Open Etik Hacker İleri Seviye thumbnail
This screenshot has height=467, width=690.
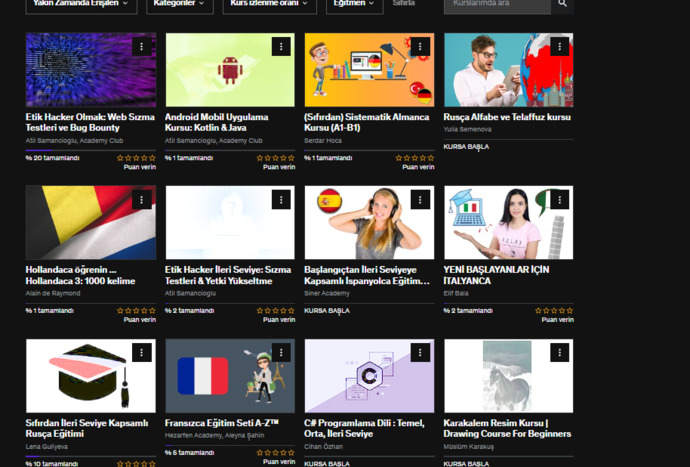230,222
